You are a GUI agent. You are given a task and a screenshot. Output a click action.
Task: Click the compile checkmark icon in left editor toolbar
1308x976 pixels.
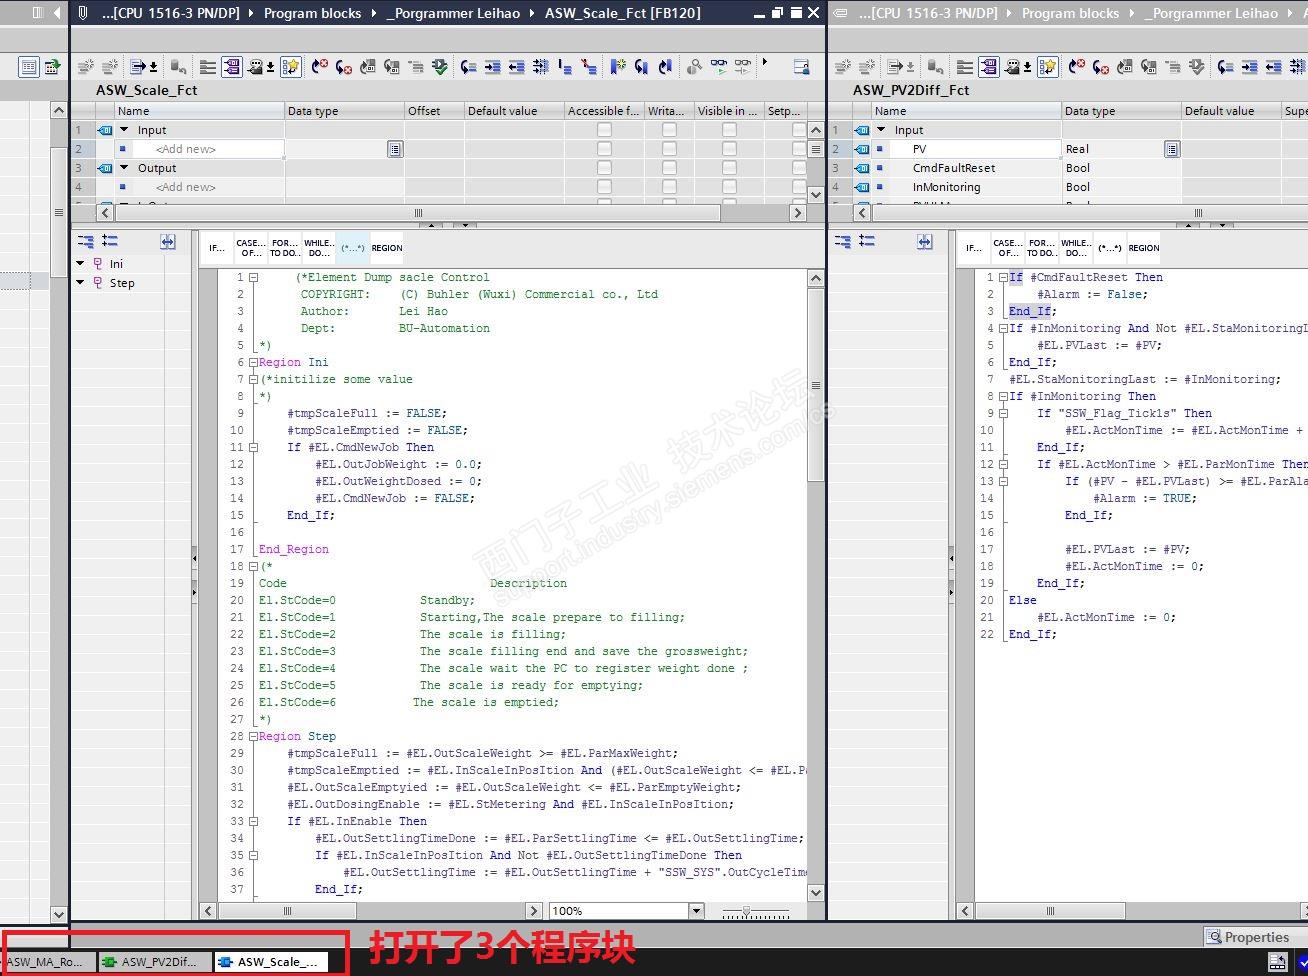(x=440, y=67)
